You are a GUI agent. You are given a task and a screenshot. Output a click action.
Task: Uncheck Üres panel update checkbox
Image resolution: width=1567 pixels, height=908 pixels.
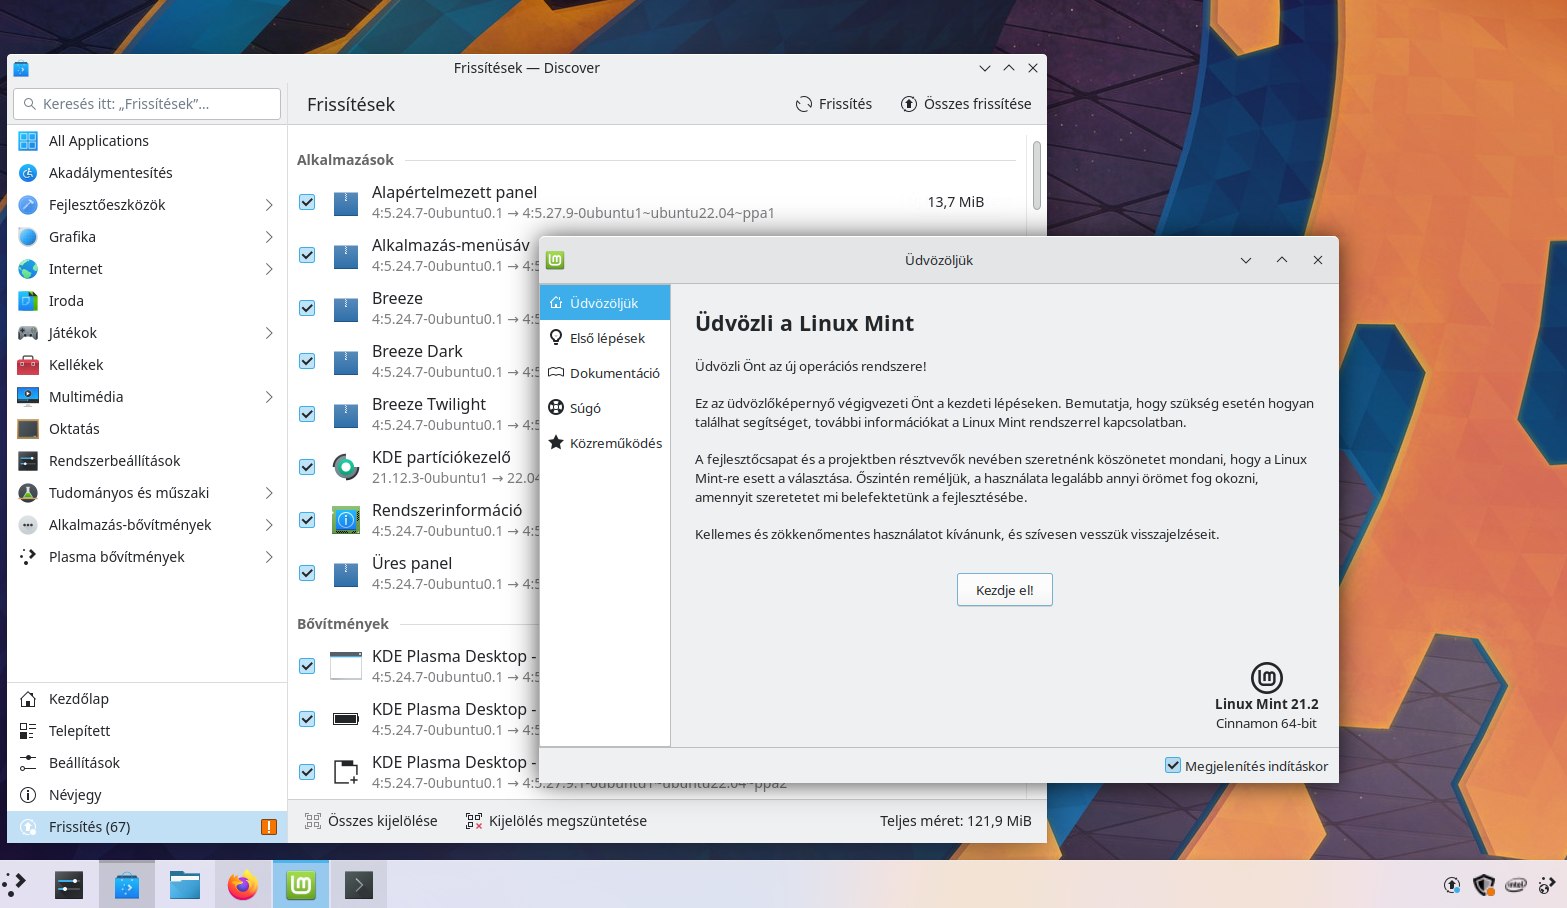[x=307, y=573]
